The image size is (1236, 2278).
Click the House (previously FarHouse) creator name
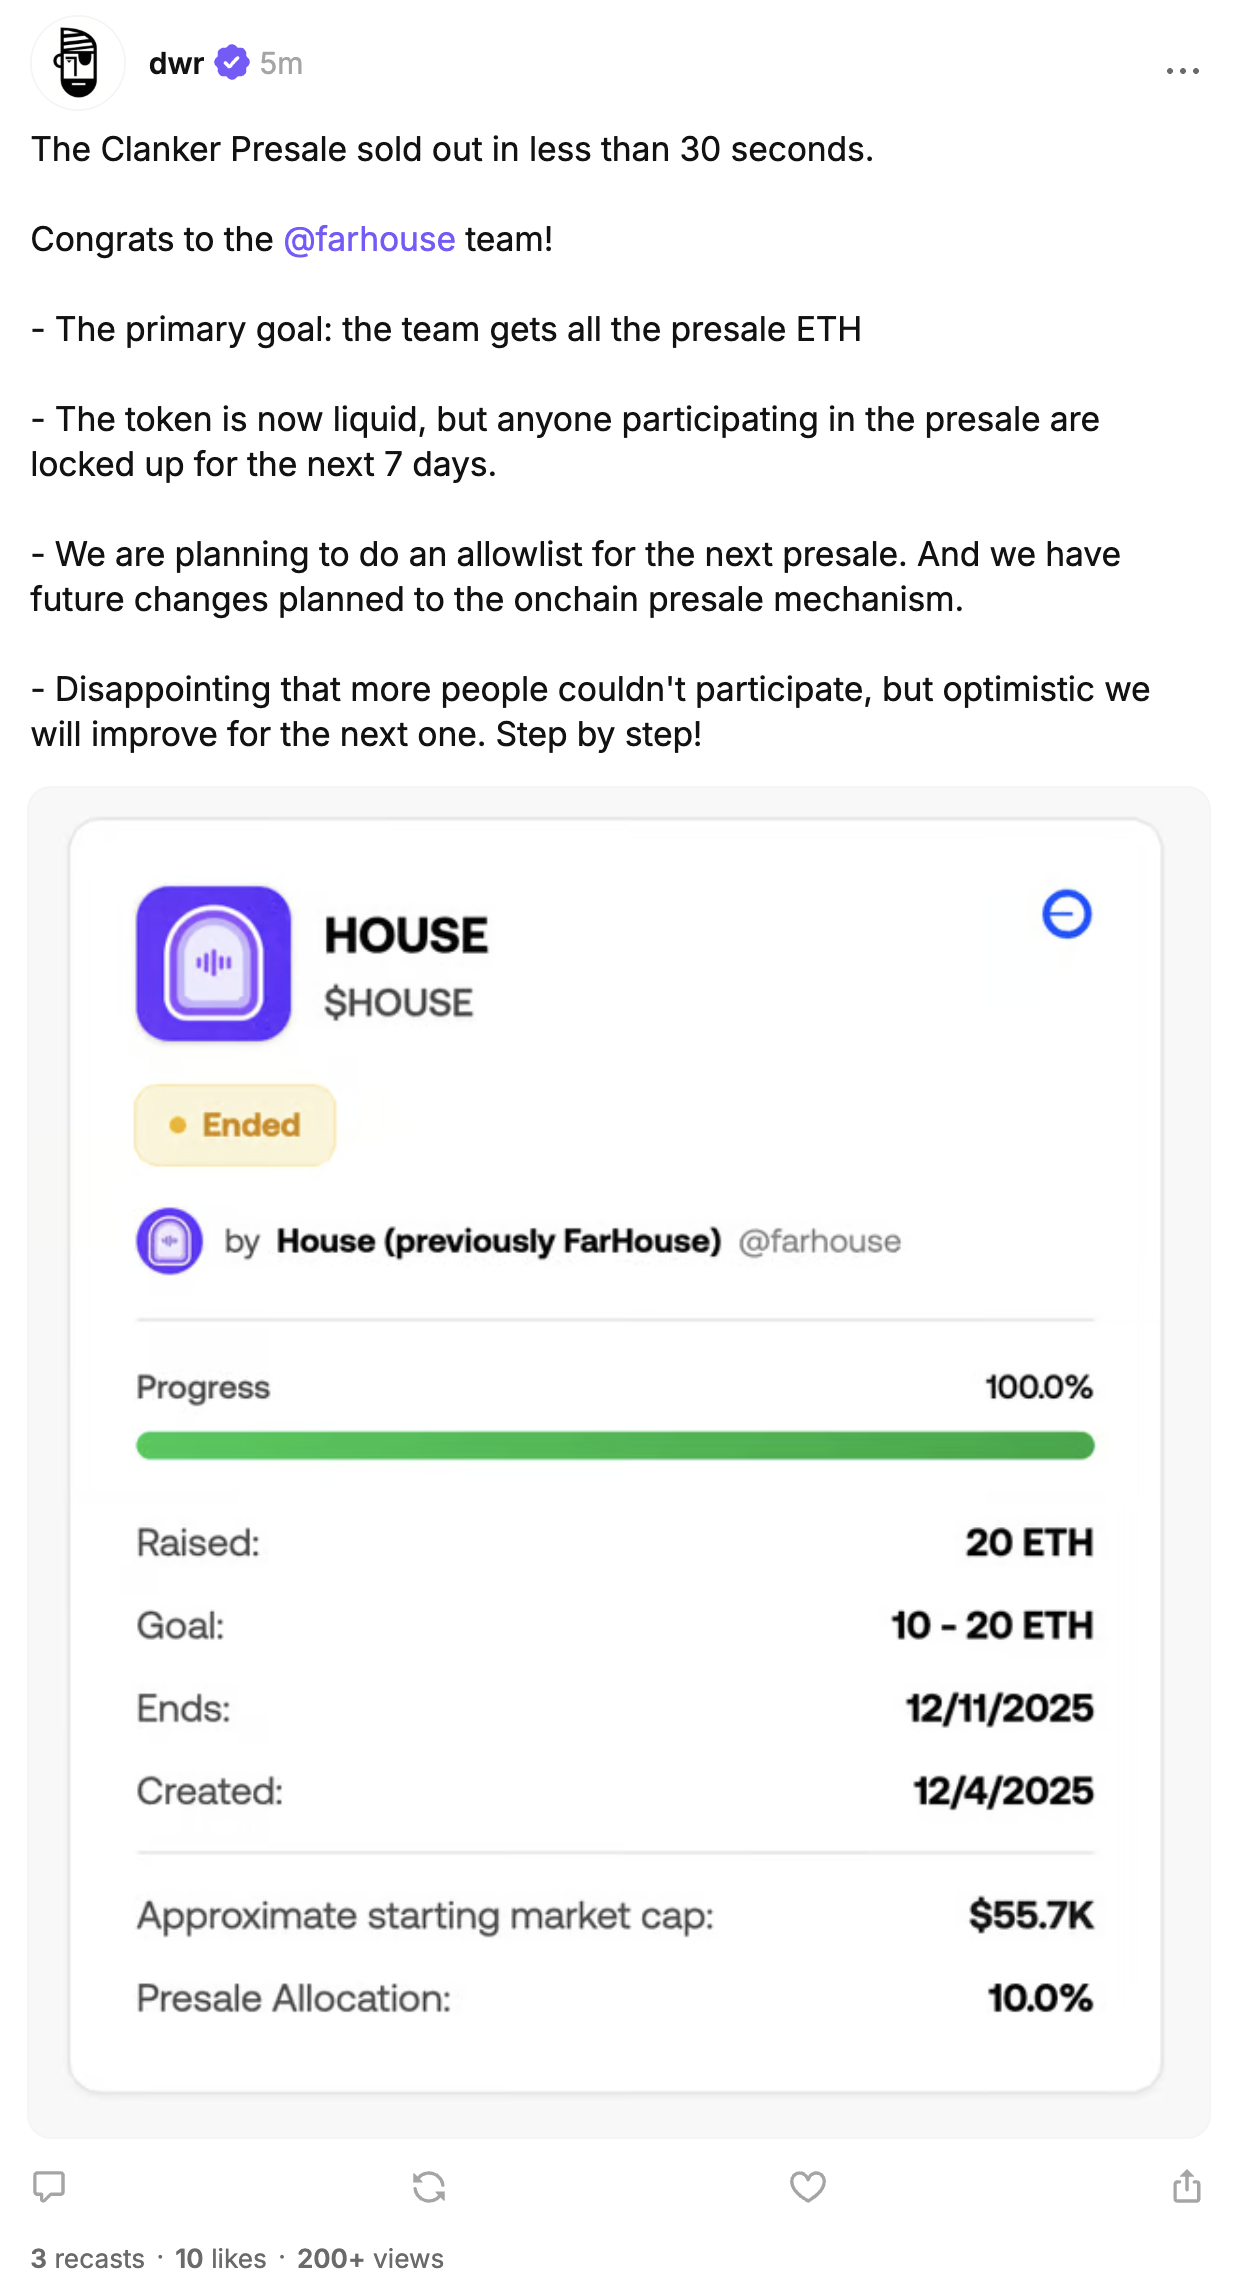tap(498, 1242)
